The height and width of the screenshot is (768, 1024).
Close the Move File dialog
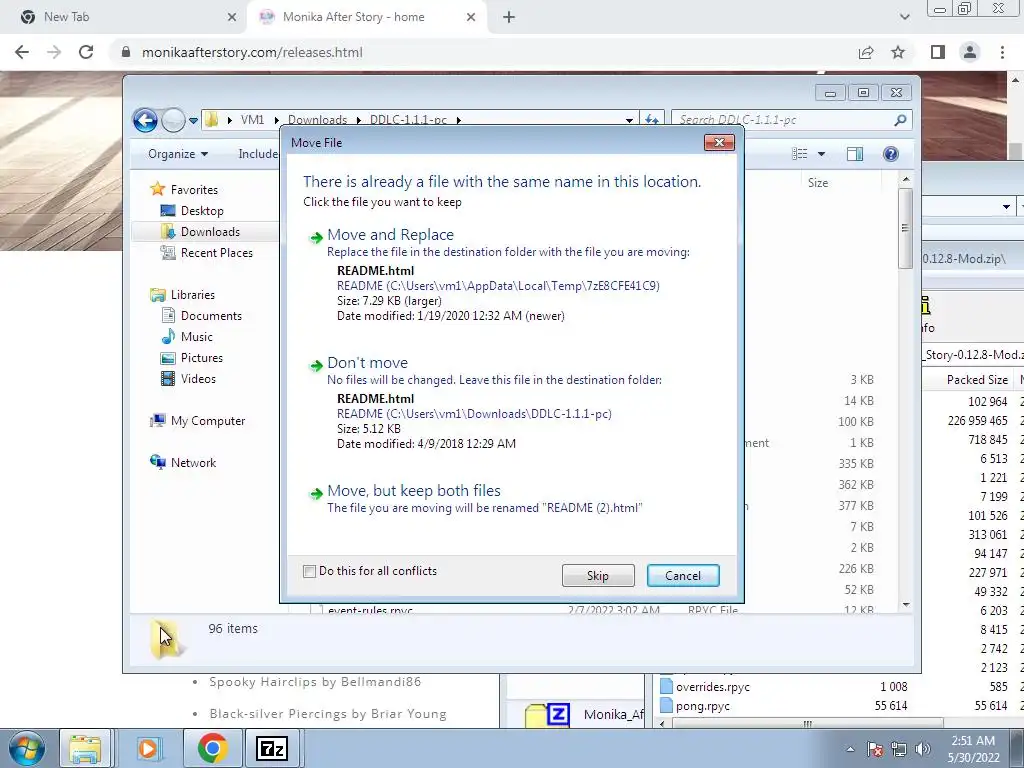tap(719, 142)
